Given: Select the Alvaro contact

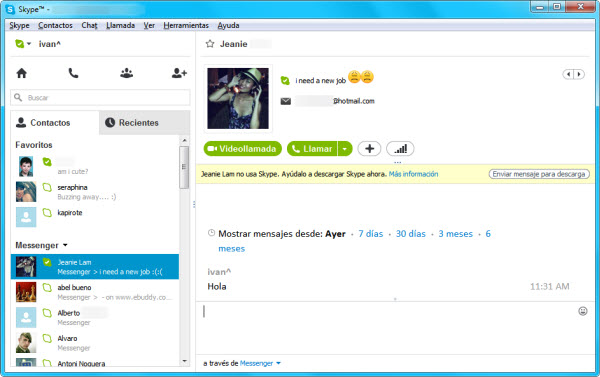Looking at the screenshot, I should click(95, 343).
